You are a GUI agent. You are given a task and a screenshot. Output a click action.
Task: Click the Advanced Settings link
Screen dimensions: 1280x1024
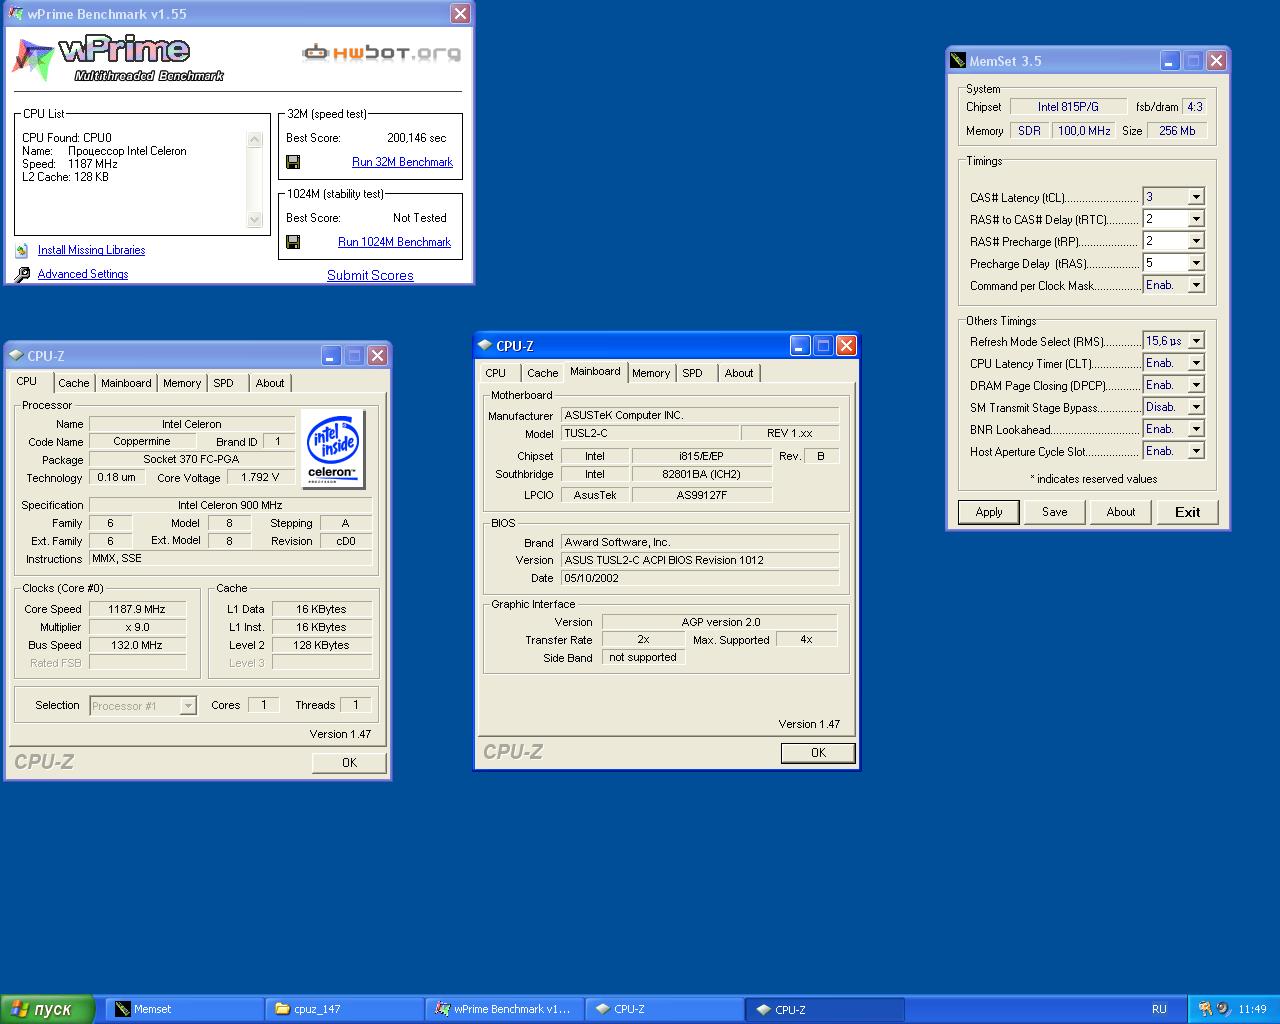pos(83,274)
